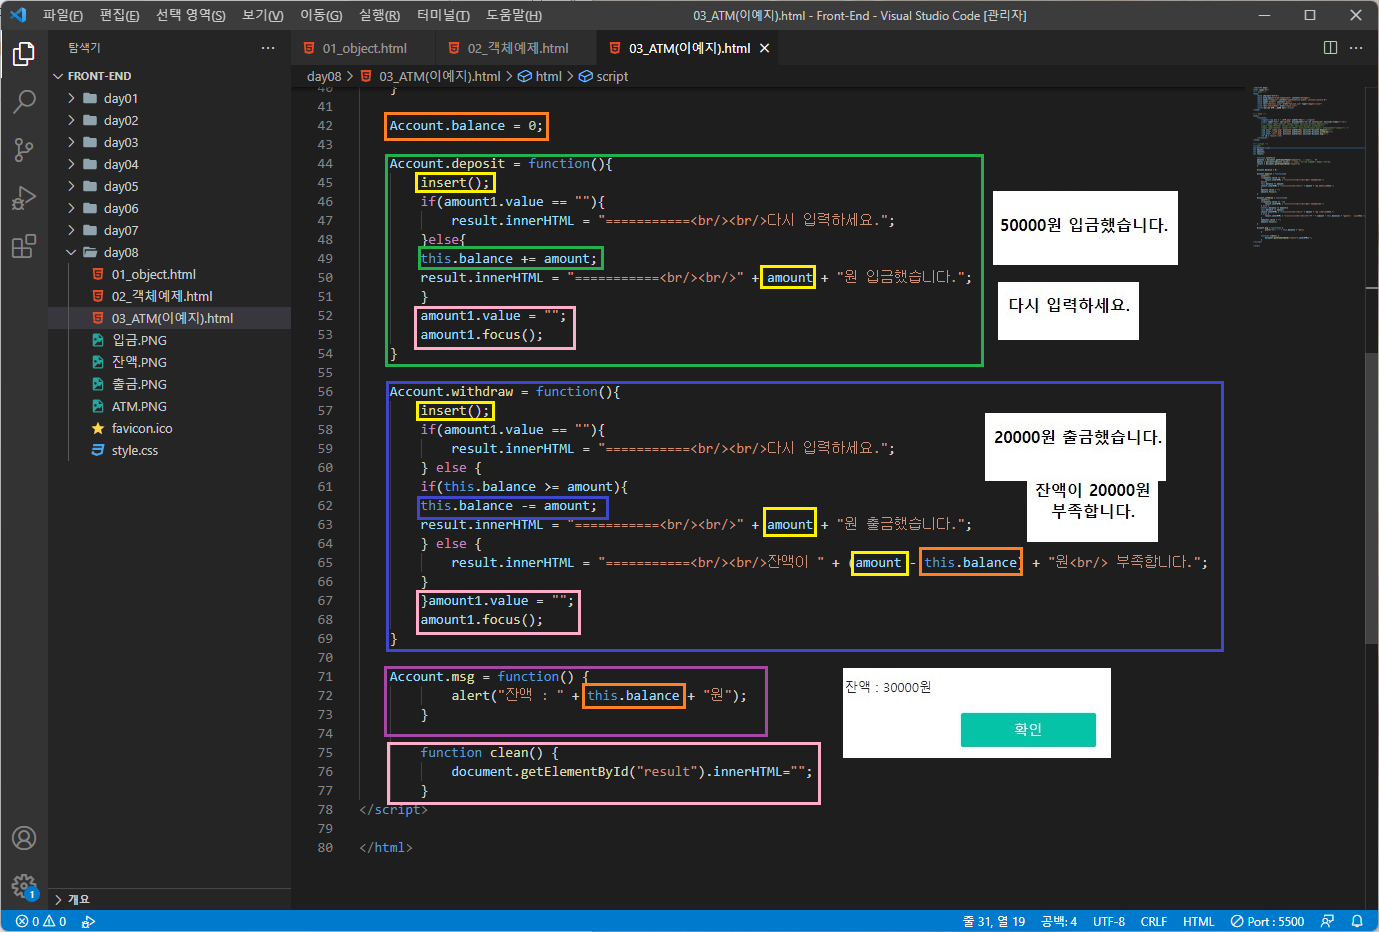Open the 파일(F) menu
This screenshot has width=1379, height=932.
tap(62, 15)
